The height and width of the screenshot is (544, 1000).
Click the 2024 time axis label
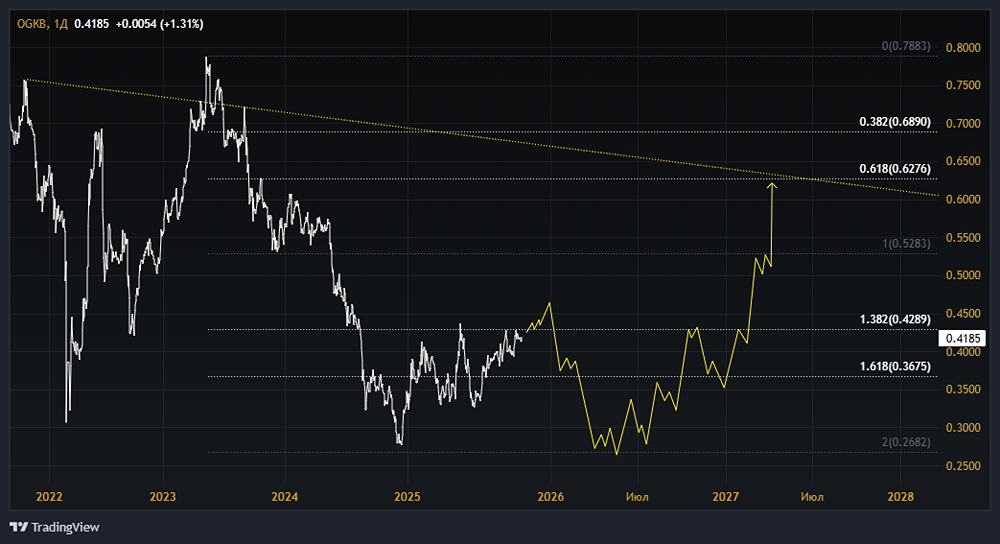[x=284, y=497]
